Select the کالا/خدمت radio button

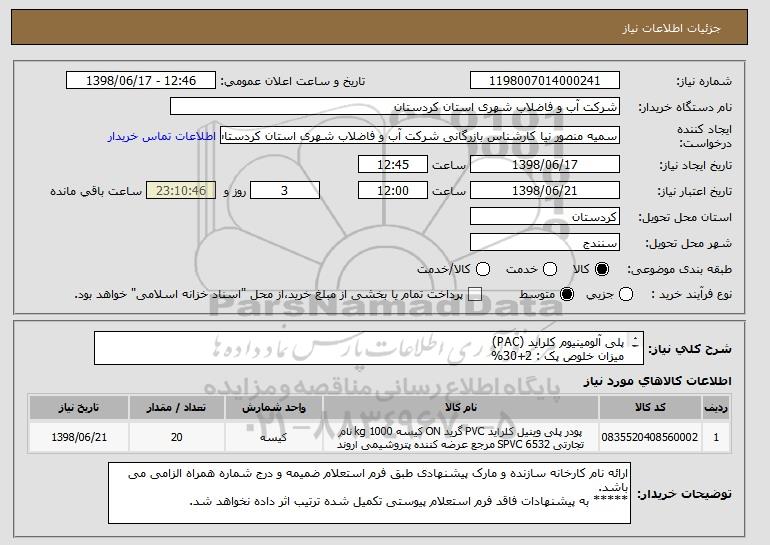(483, 269)
